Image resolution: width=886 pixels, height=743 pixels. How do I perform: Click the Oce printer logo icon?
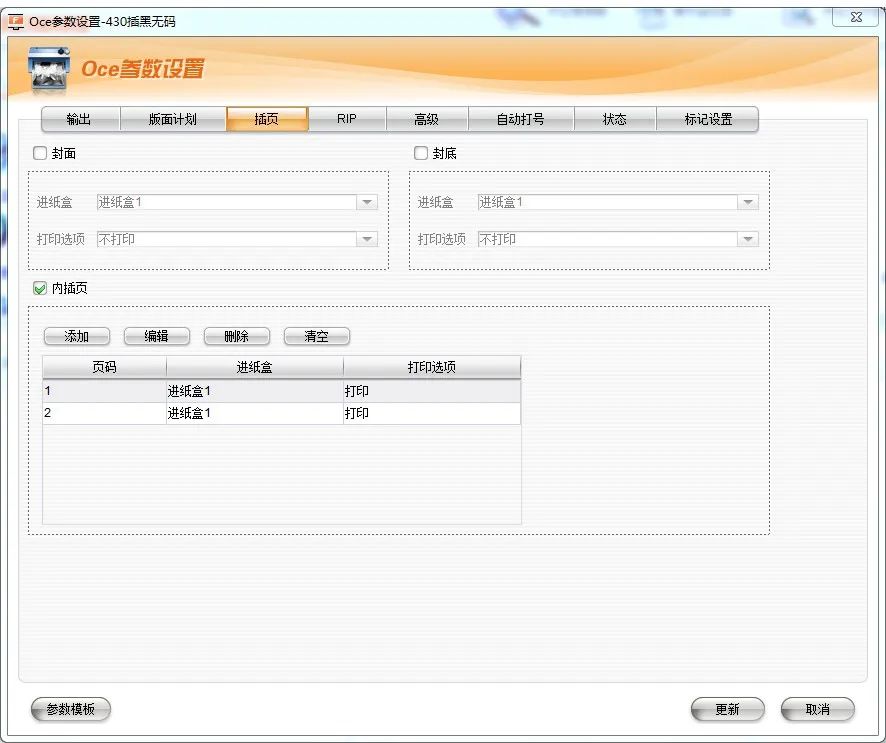pos(49,70)
